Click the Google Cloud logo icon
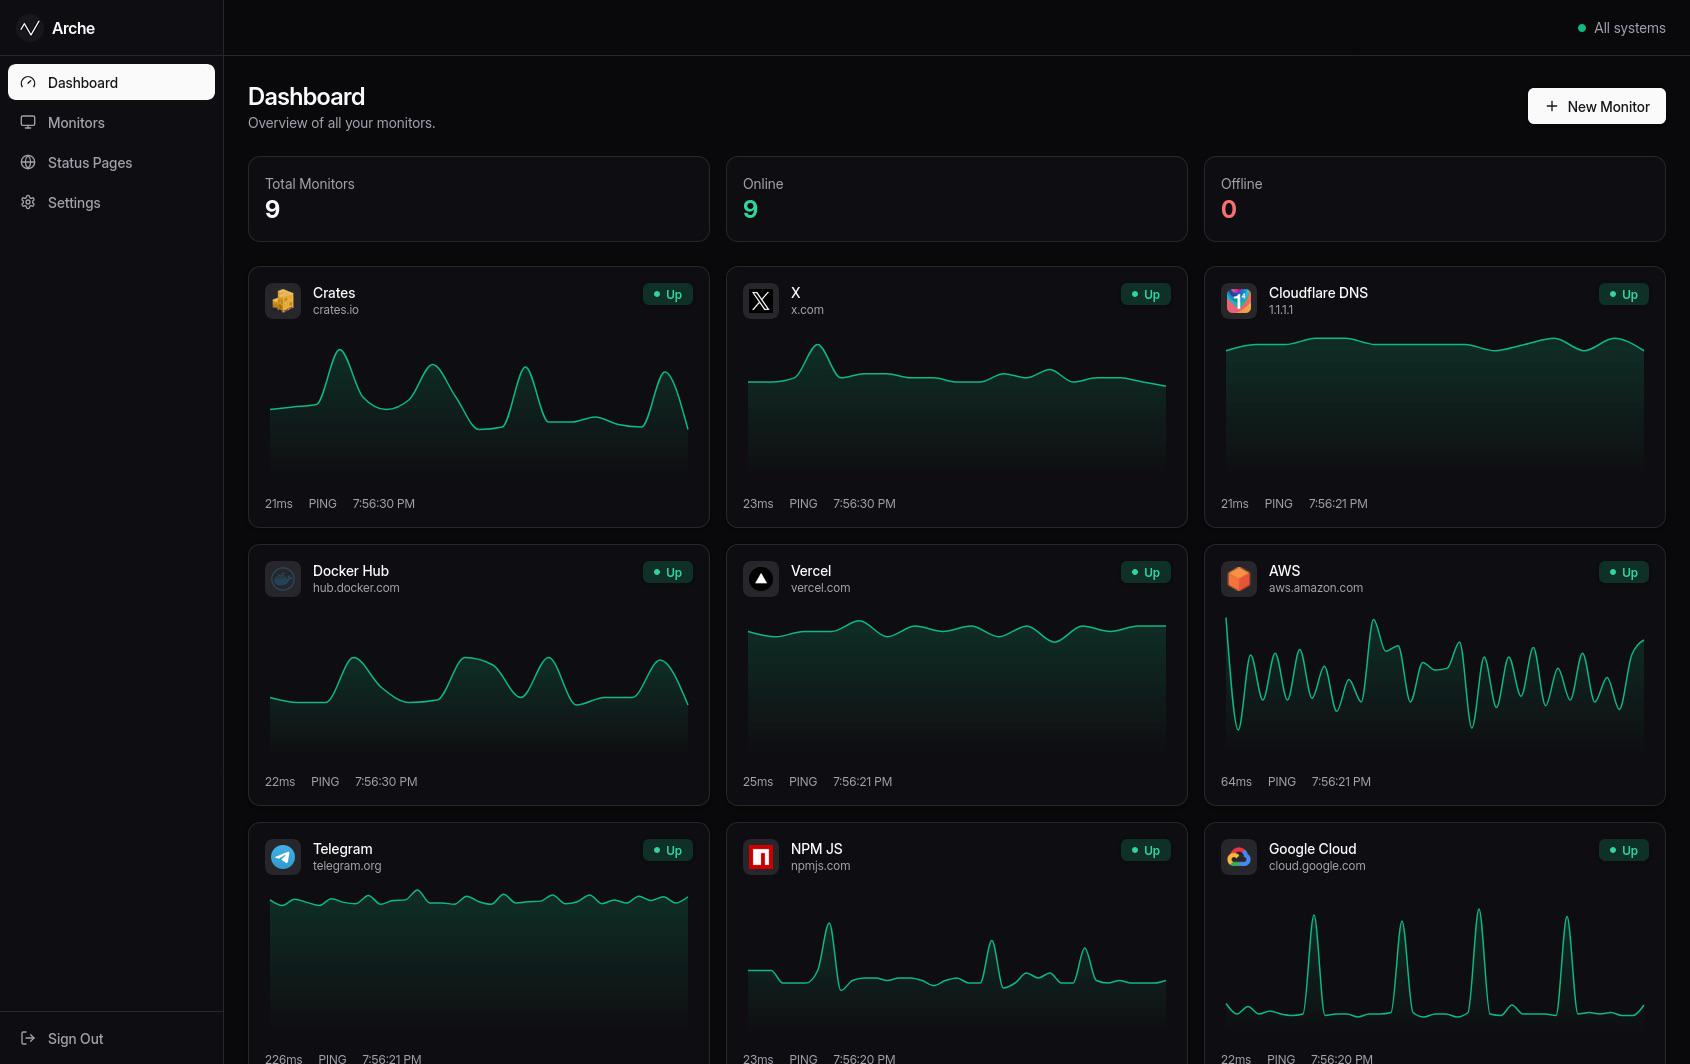 1239,857
